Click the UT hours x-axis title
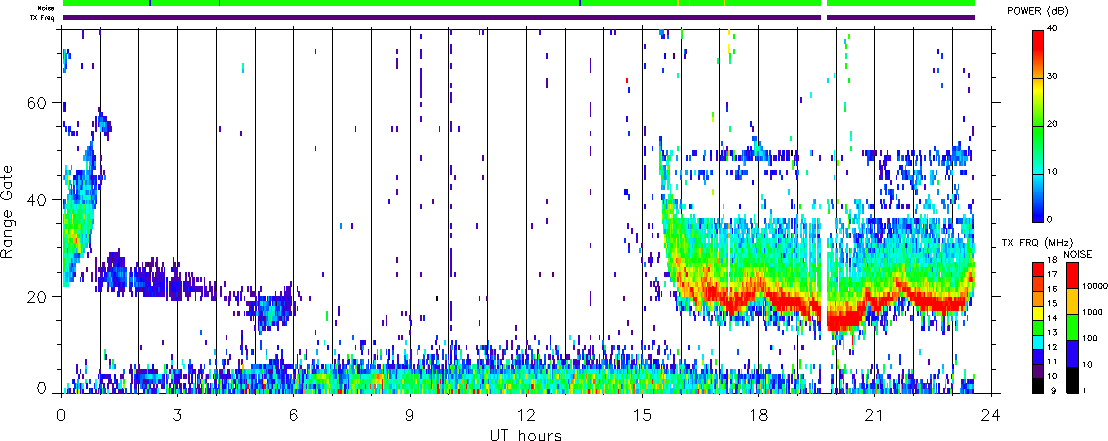The width and height of the screenshot is (1108, 441). pos(526,434)
